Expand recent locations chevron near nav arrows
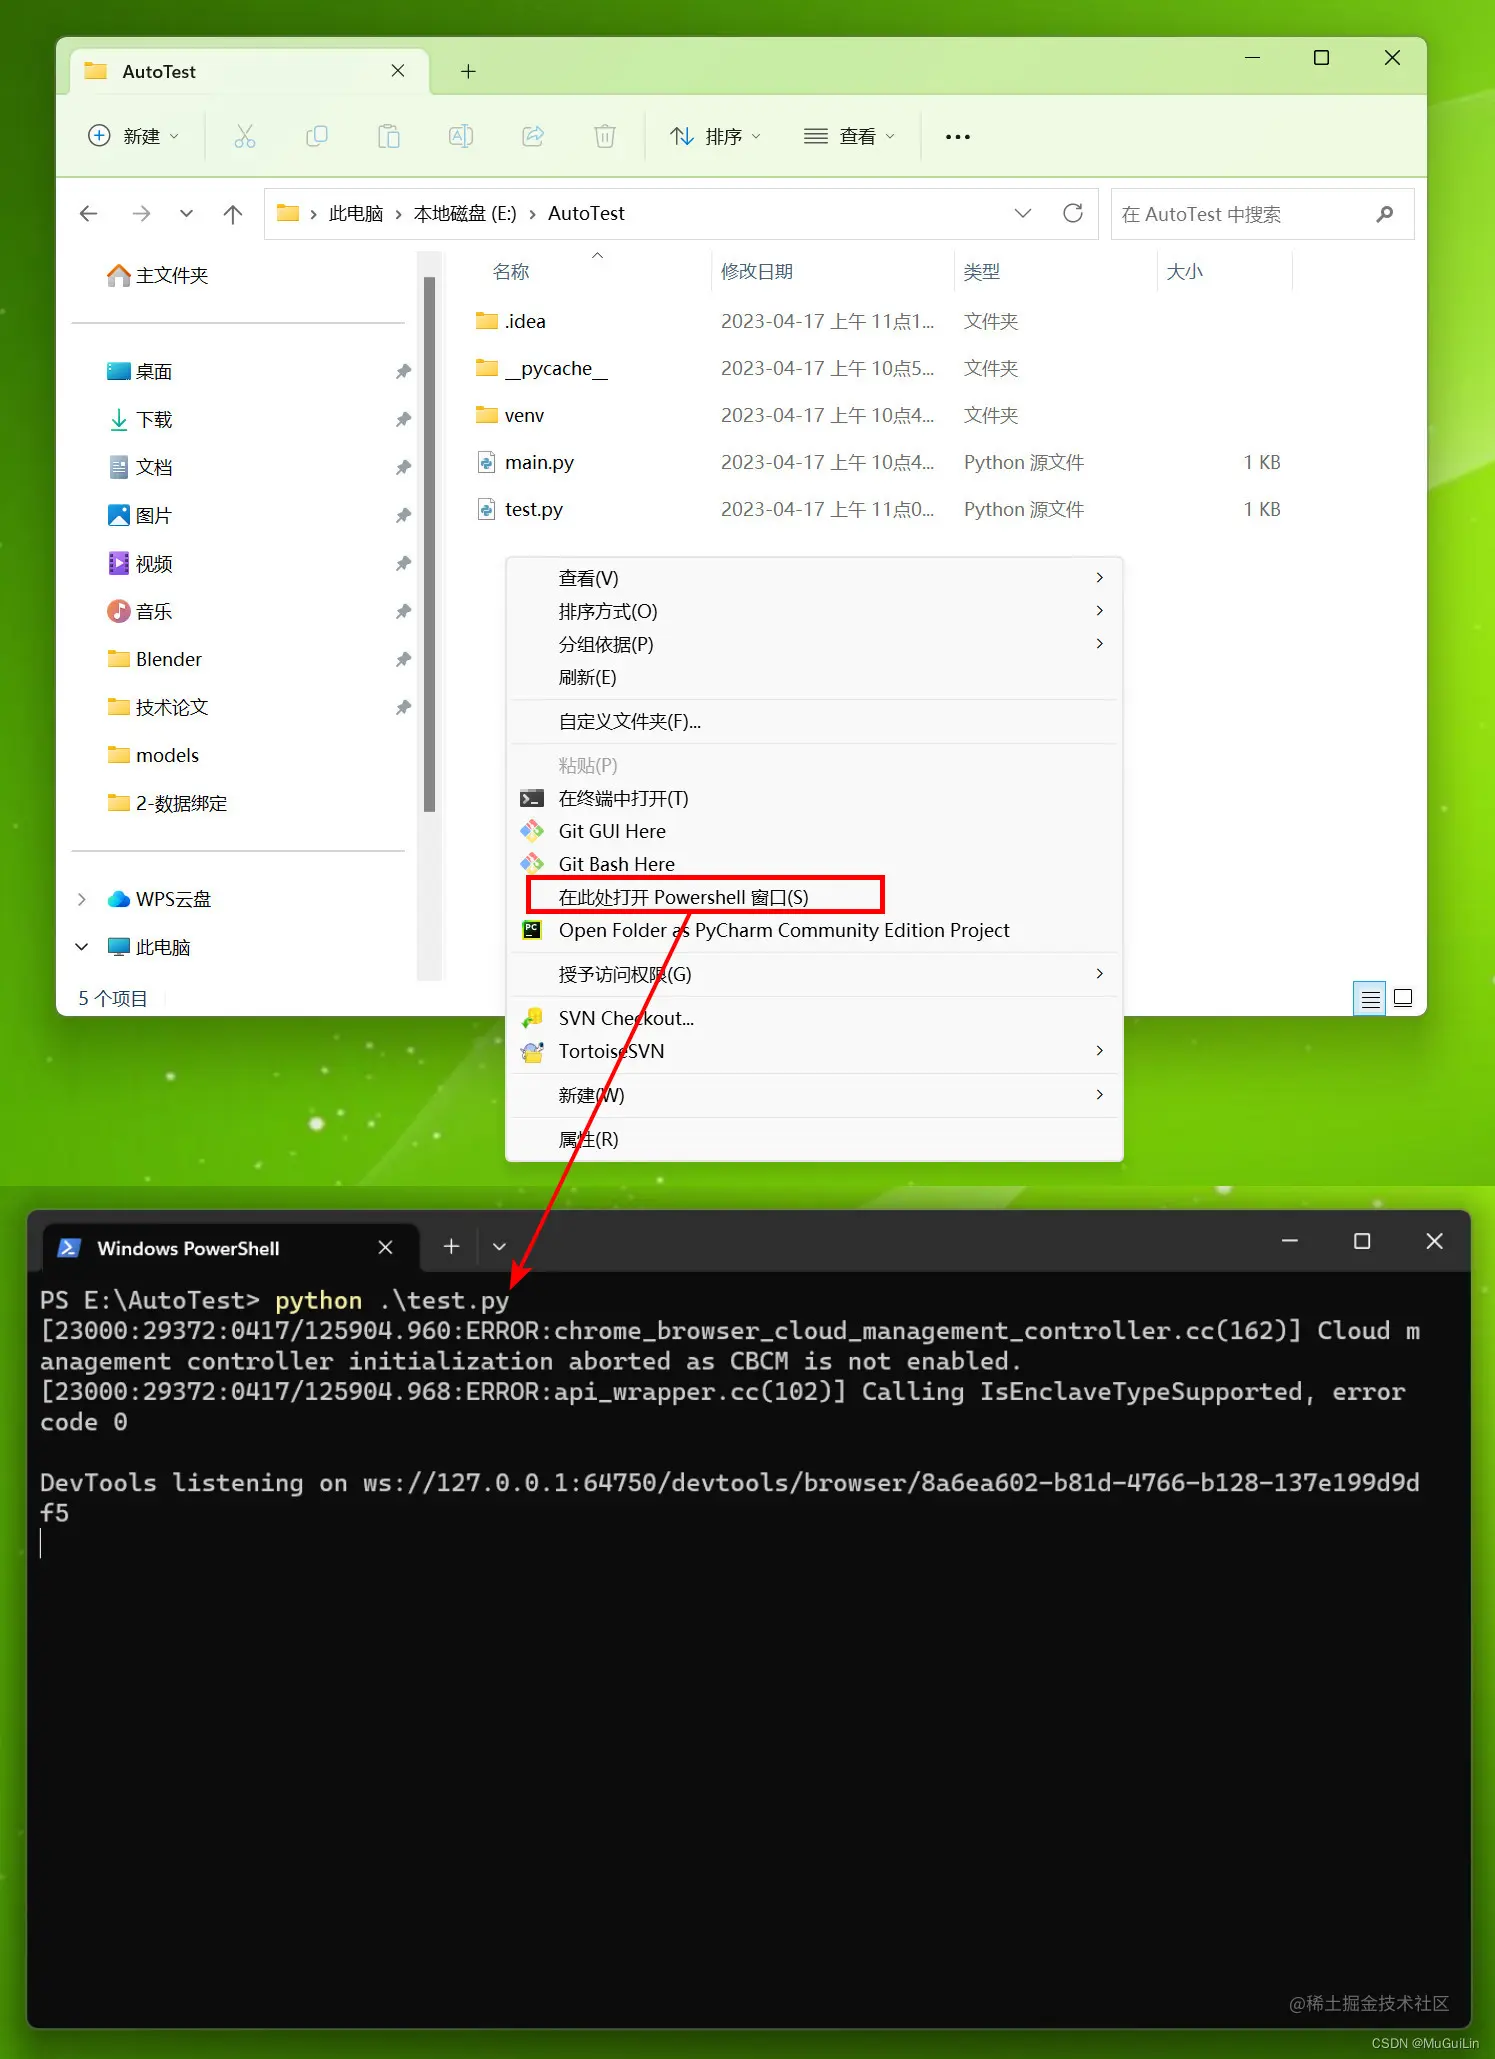This screenshot has height=2059, width=1495. [x=186, y=213]
